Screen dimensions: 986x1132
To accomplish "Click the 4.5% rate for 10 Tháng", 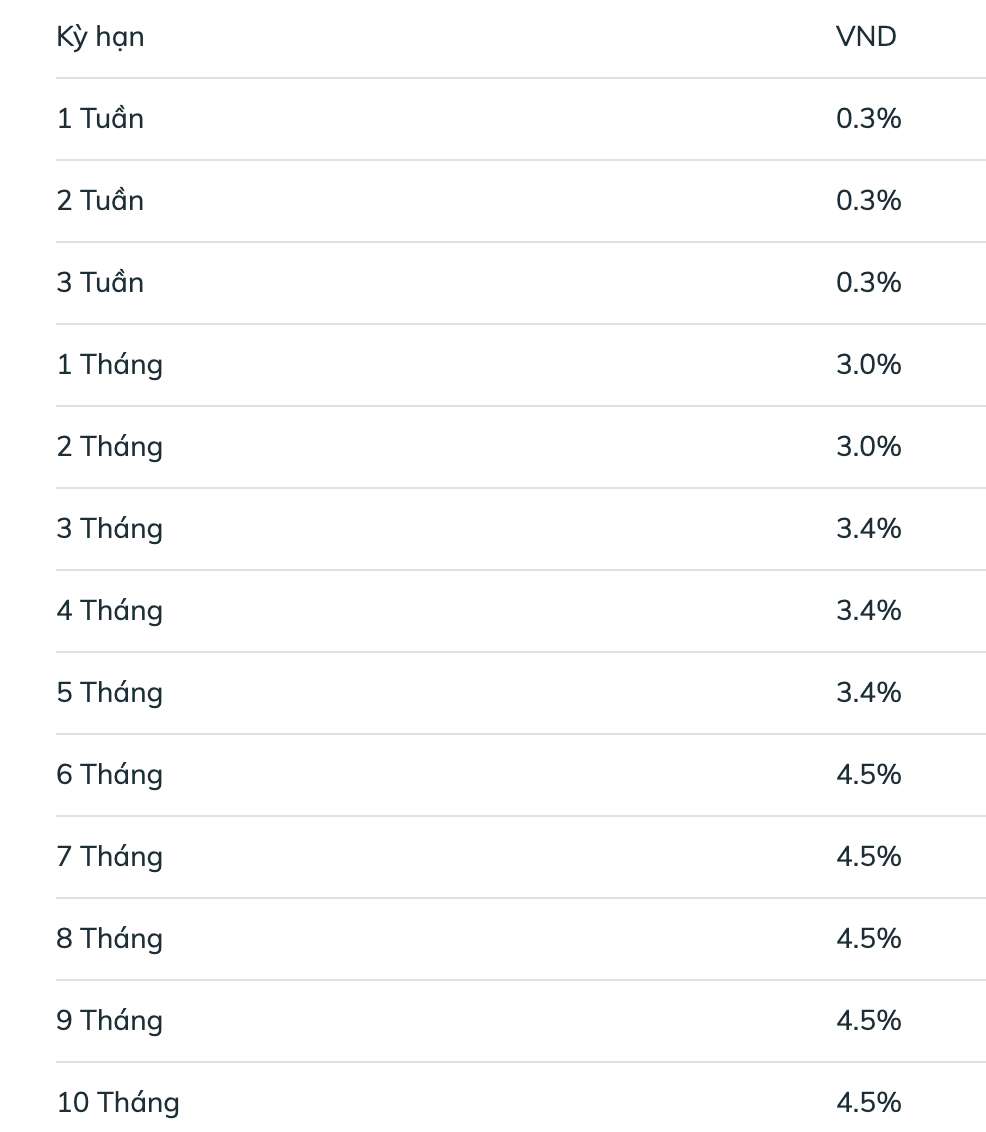I will click(868, 1103).
